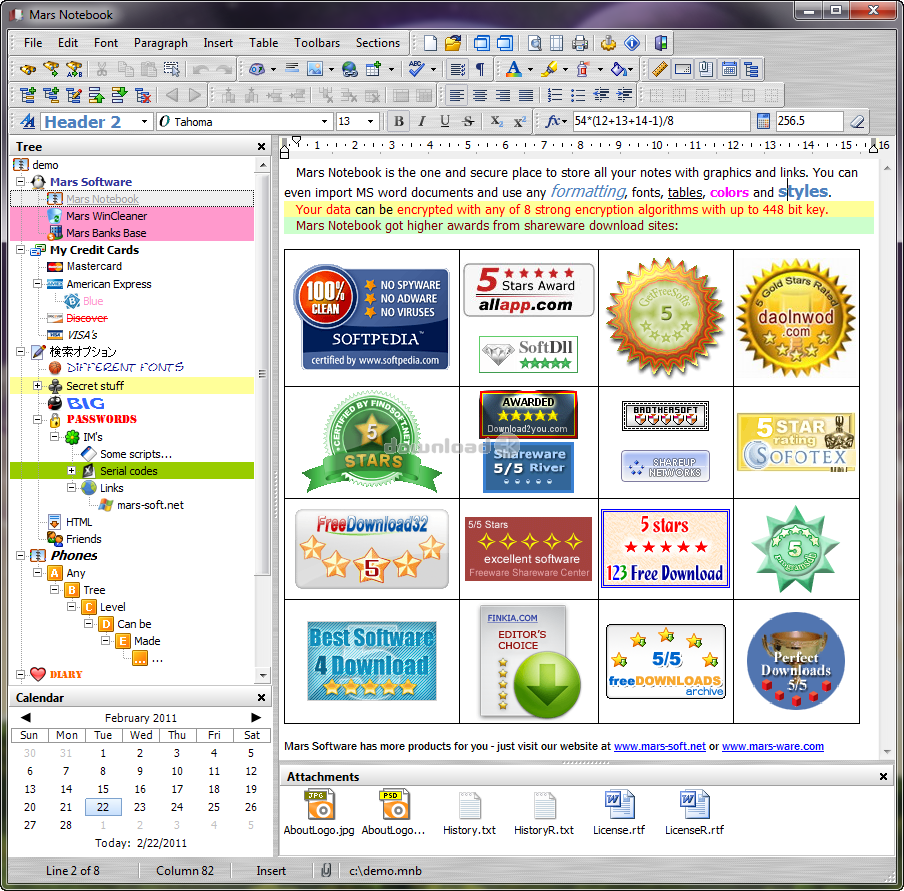Click the highlighter marker tool icon
Screen dimensions: 904x891
549,69
